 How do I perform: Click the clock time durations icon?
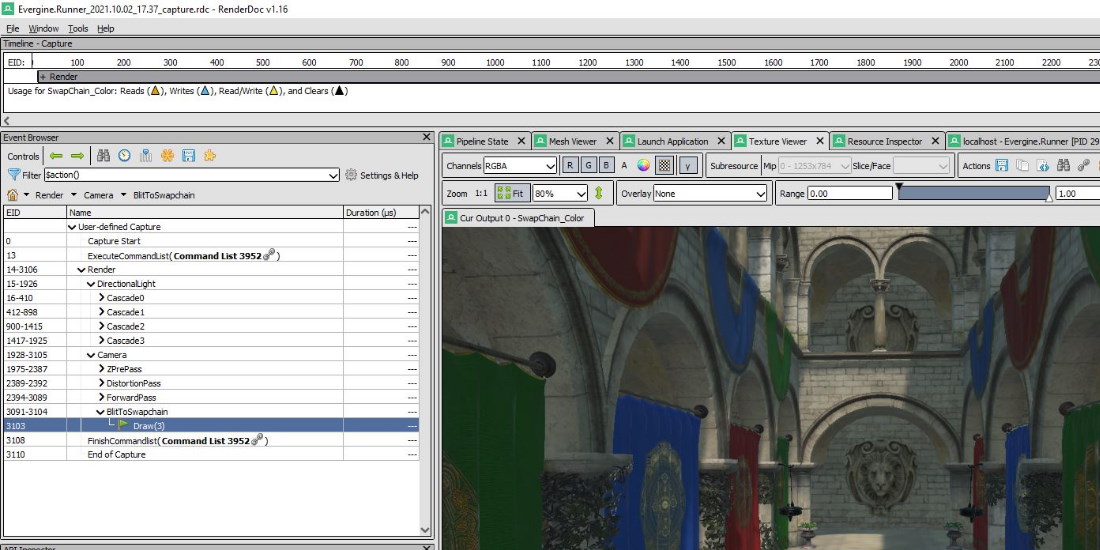tap(124, 156)
